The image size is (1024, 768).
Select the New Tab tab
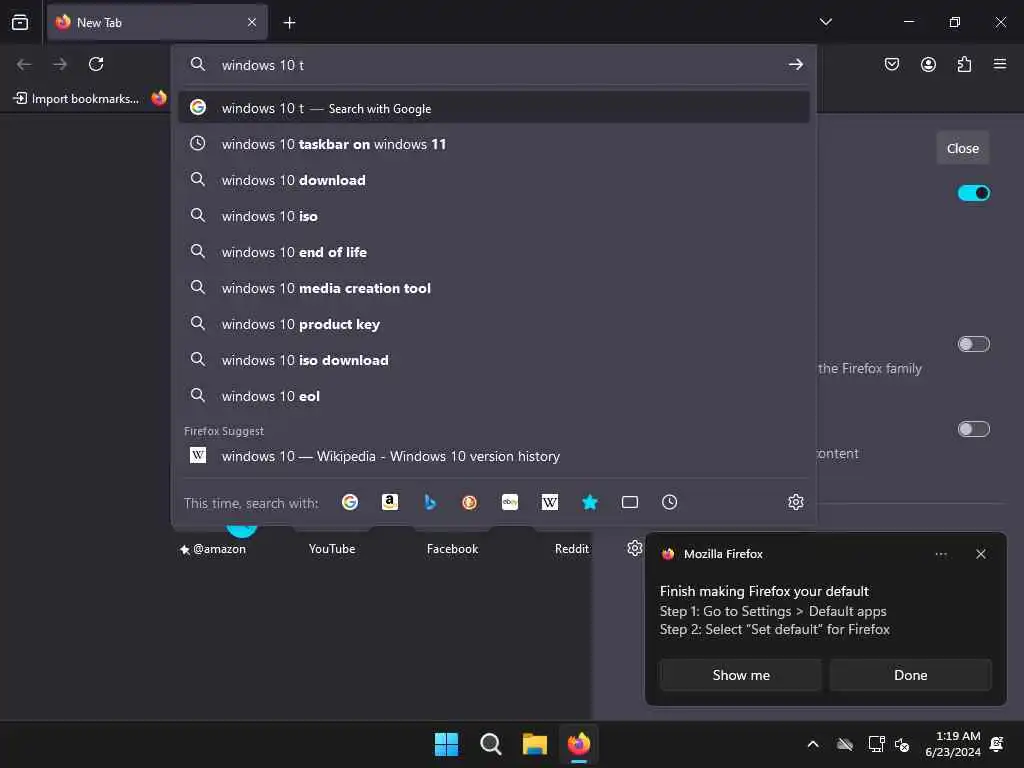click(x=157, y=22)
